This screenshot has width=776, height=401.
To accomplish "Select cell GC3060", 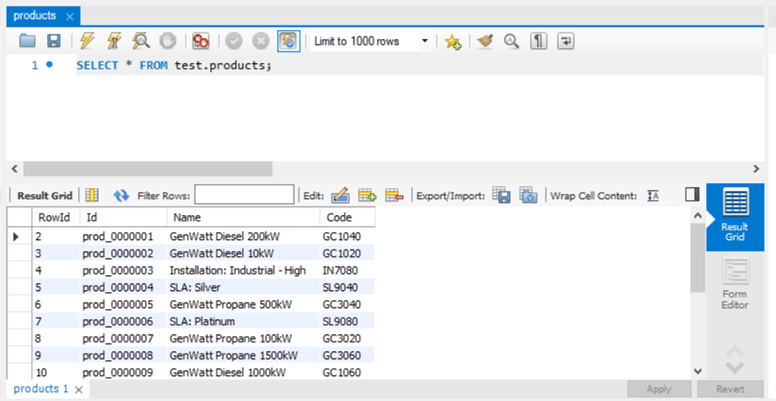I will 347,355.
